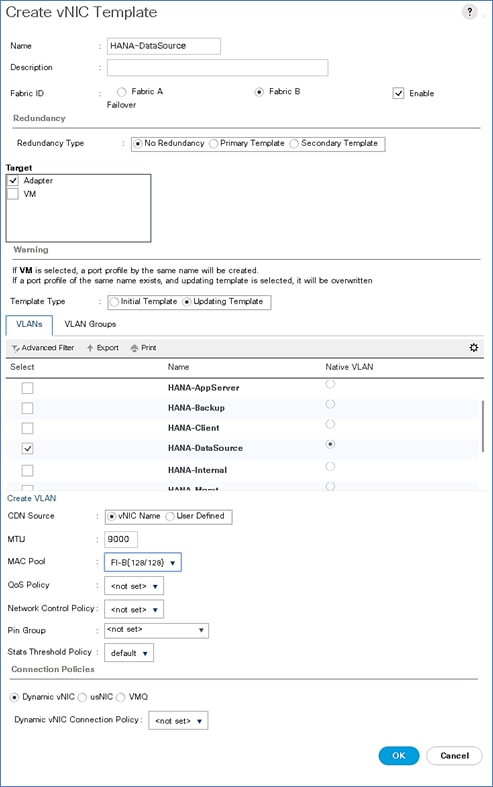Check the VM target checkbox
Viewport: 493px width, 787px height.
13,194
